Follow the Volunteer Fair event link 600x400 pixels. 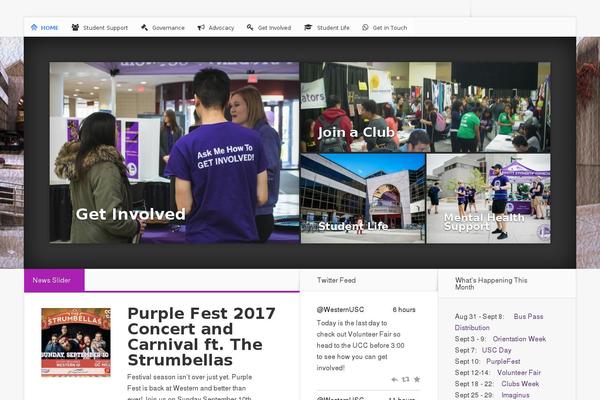tap(519, 372)
